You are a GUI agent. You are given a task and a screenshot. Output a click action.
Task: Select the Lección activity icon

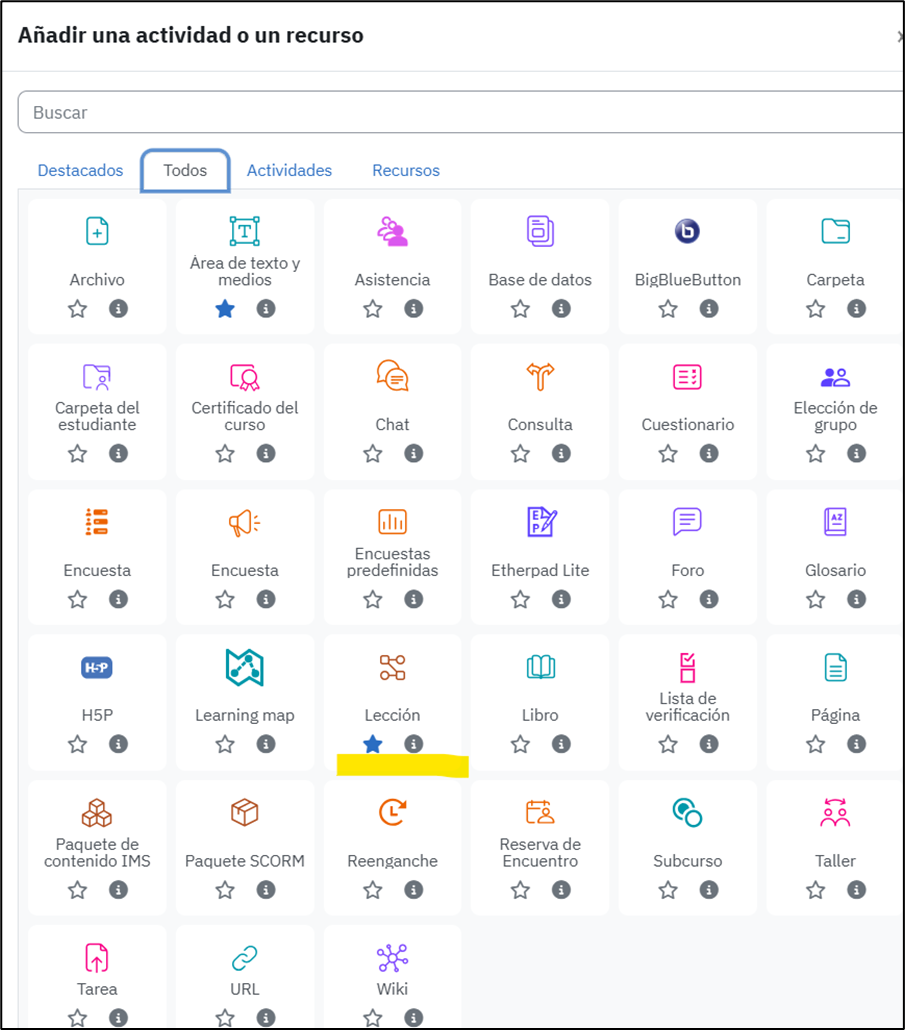coord(392,667)
